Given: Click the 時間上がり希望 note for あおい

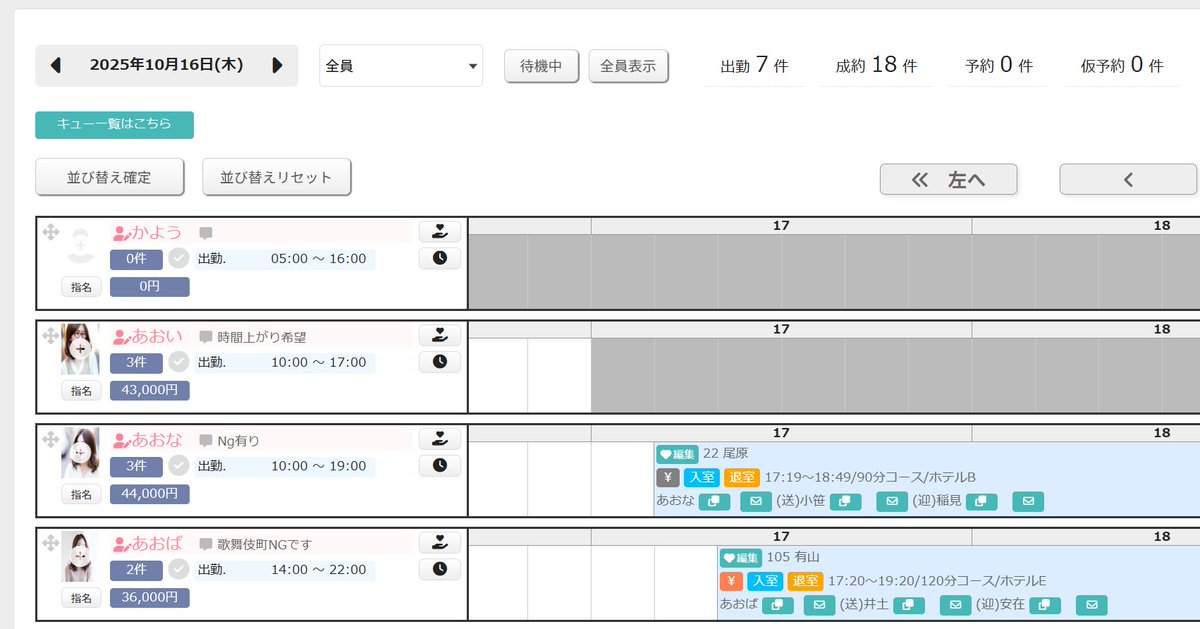Looking at the screenshot, I should point(262,337).
